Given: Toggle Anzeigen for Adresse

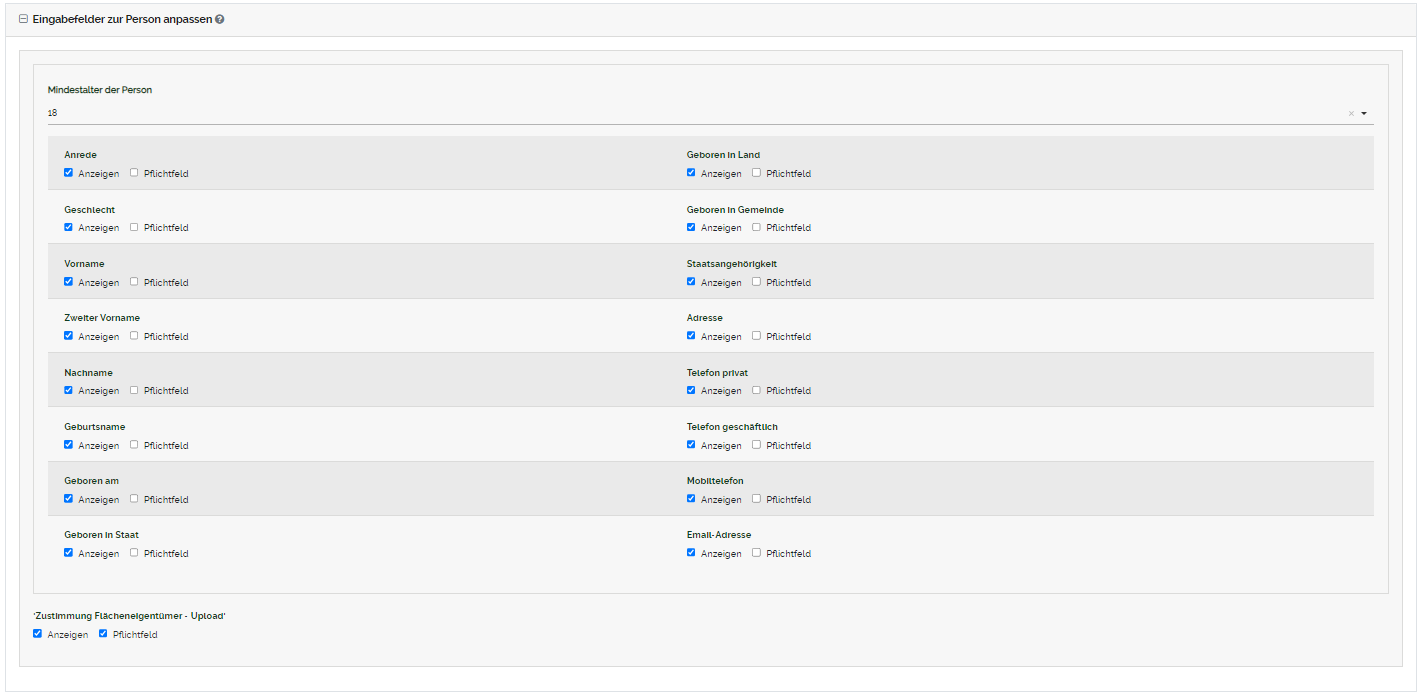Looking at the screenshot, I should point(691,336).
